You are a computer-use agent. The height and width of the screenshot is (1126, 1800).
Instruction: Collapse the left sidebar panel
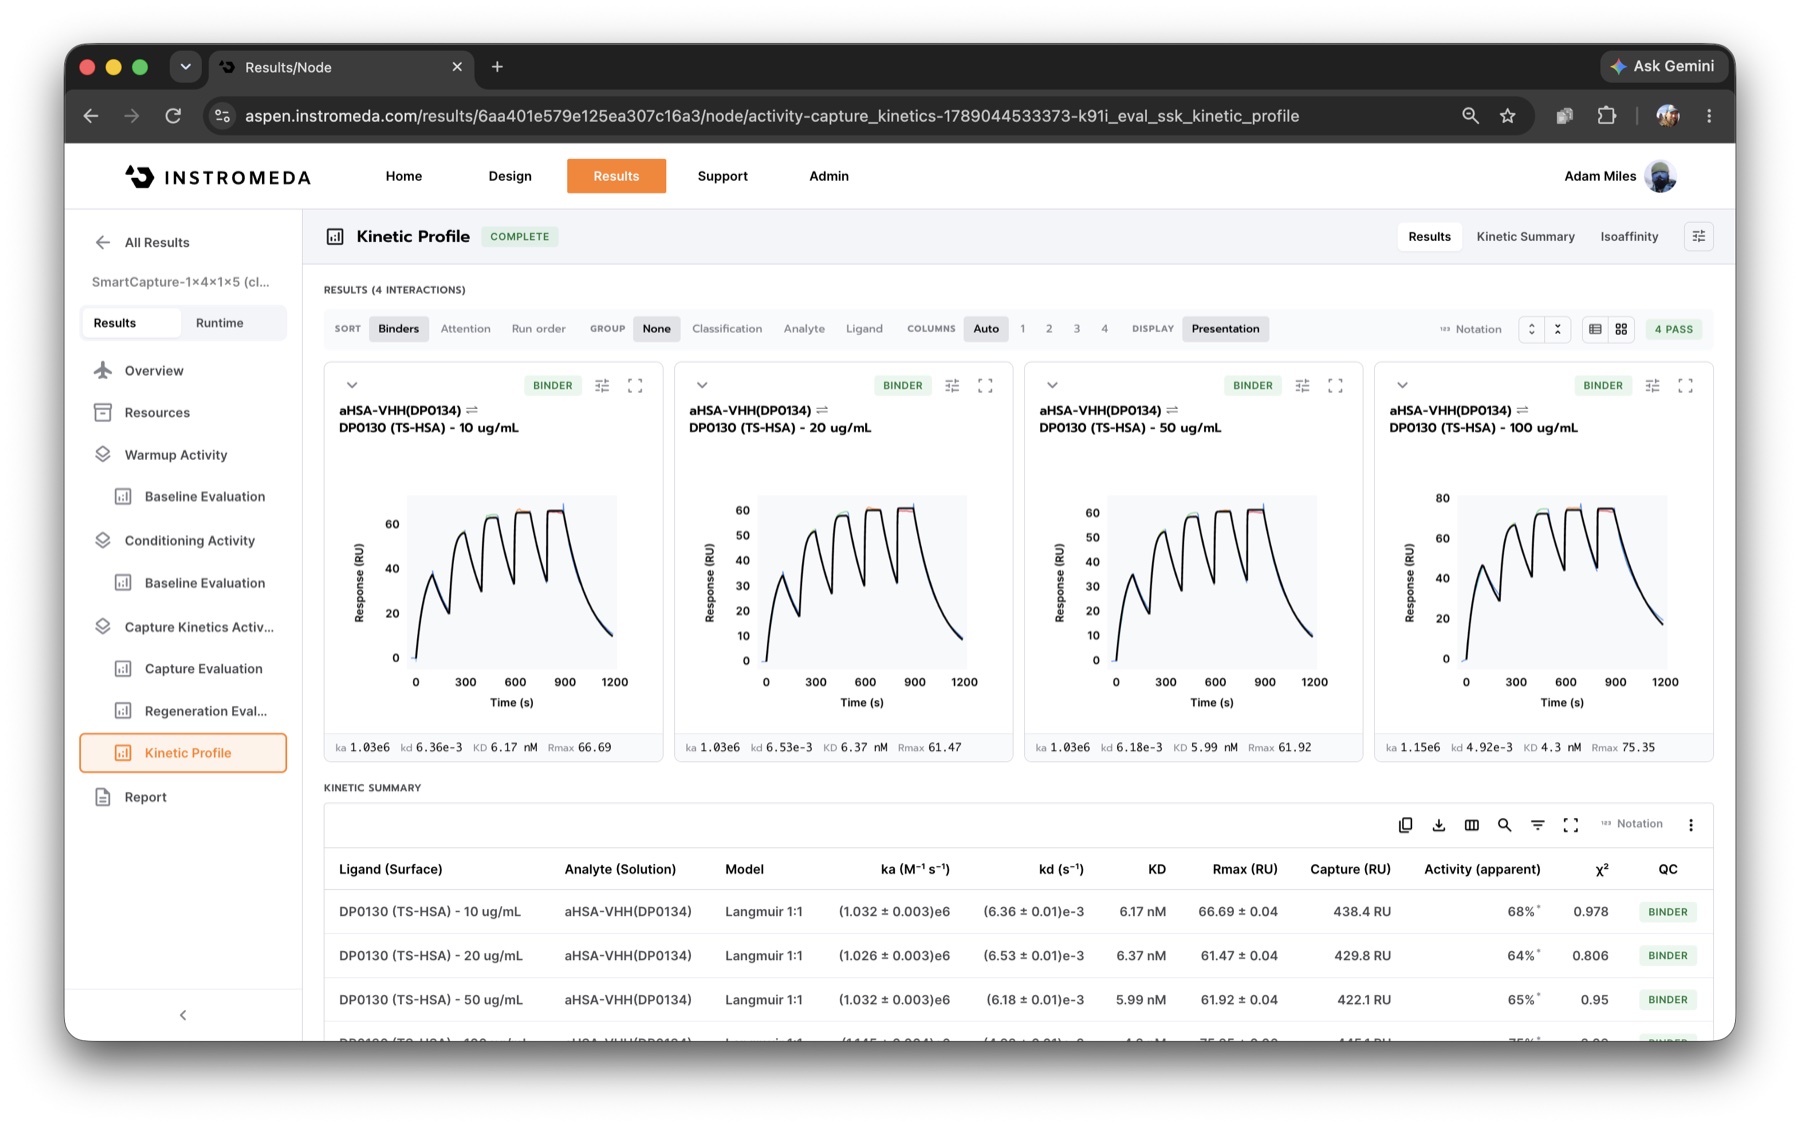pyautogui.click(x=183, y=1015)
